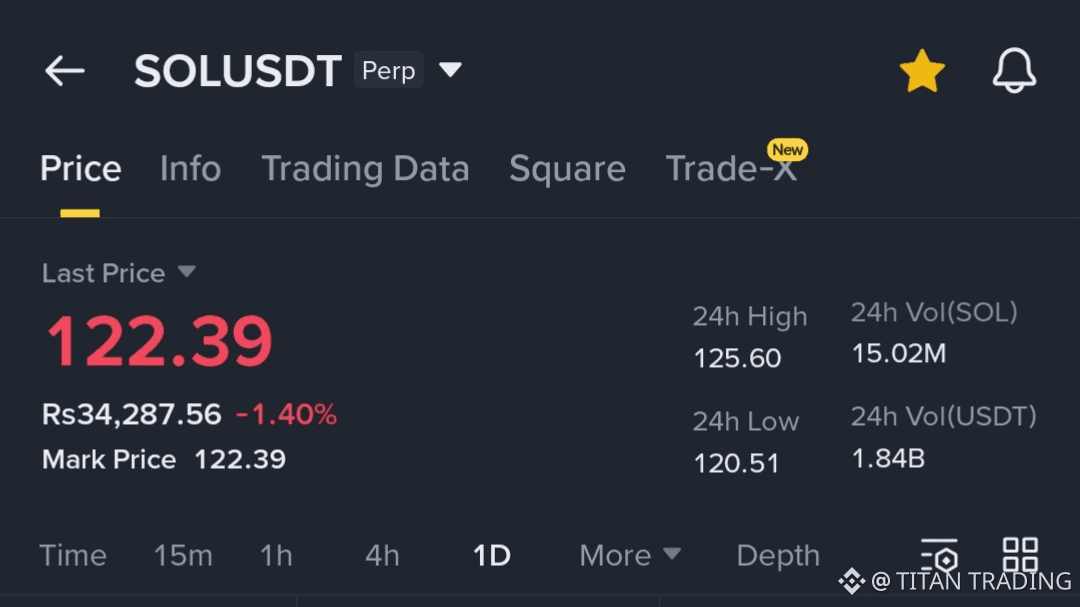Open the Depth chart view

coord(778,555)
